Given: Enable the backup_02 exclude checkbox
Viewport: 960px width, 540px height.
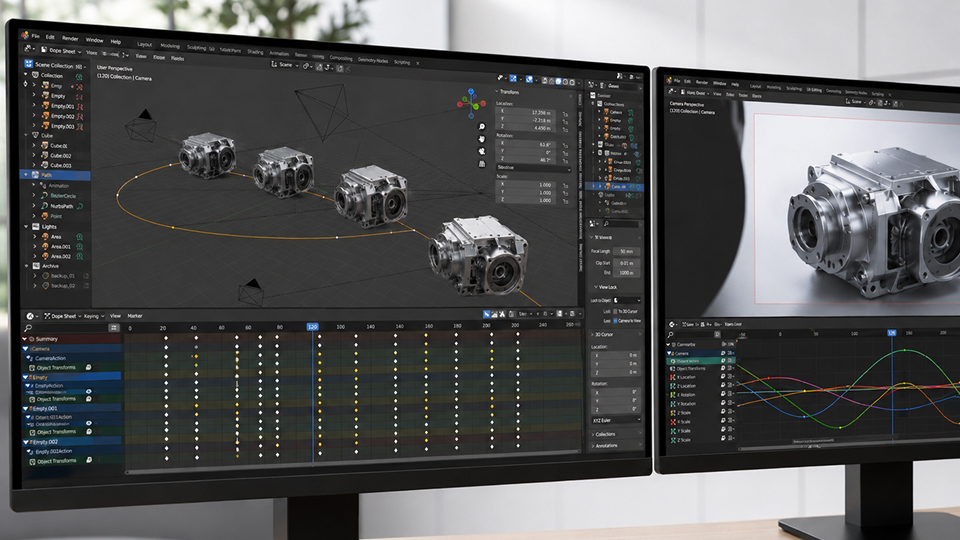Looking at the screenshot, I should coord(86,286).
